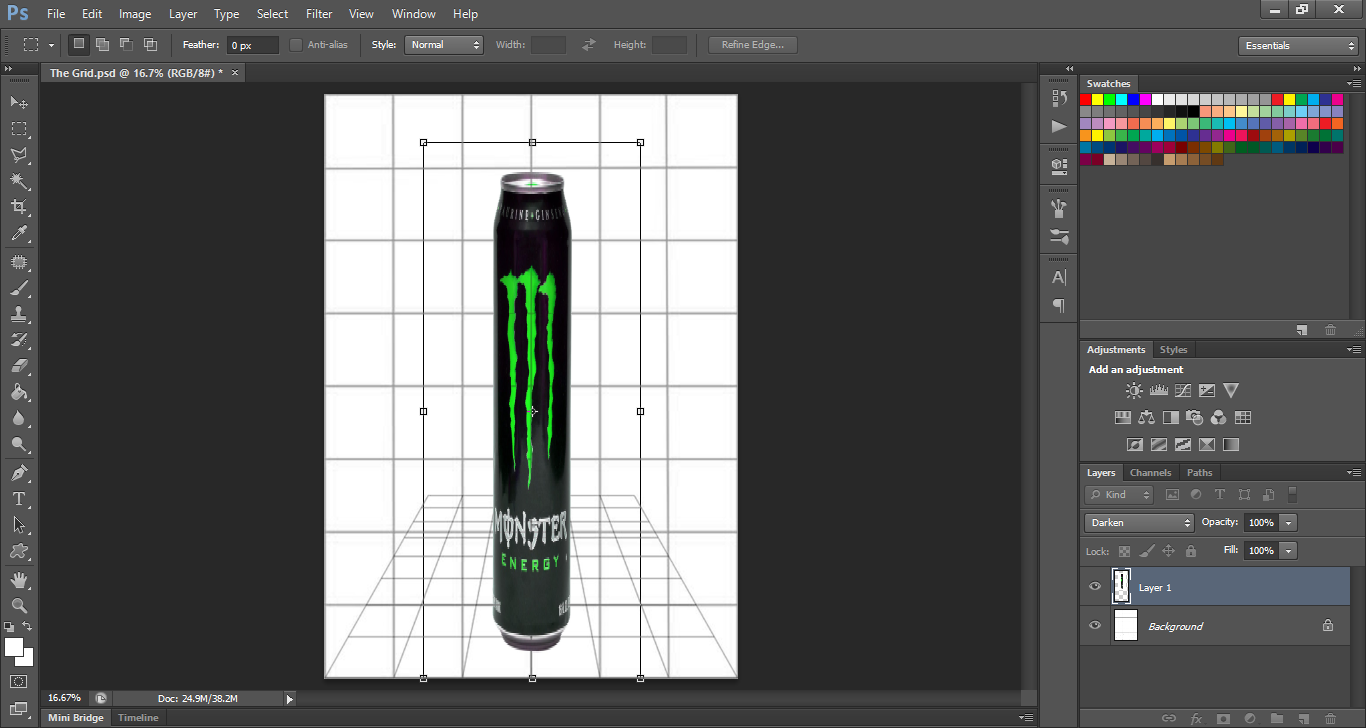The width and height of the screenshot is (1366, 728).
Task: Select the Horizontal Type tool
Action: [19, 498]
